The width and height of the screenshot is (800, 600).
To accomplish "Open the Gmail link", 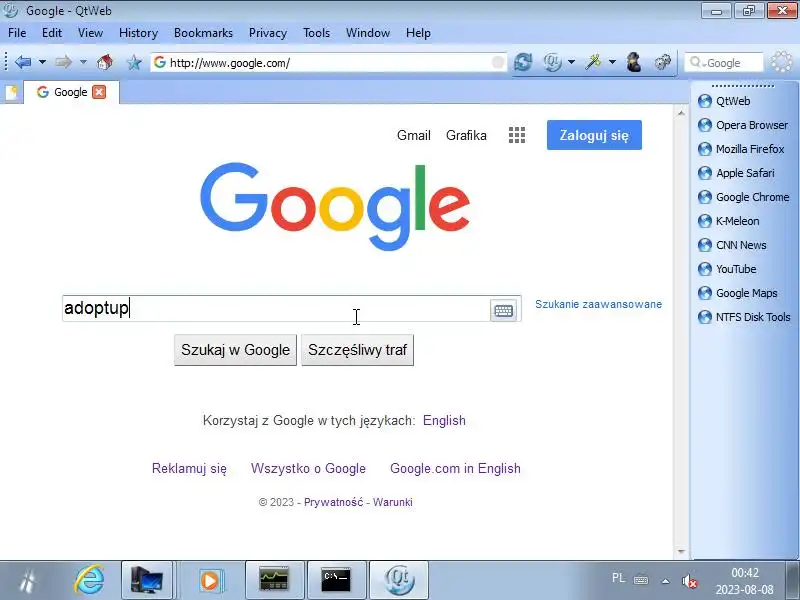I will pyautogui.click(x=414, y=135).
